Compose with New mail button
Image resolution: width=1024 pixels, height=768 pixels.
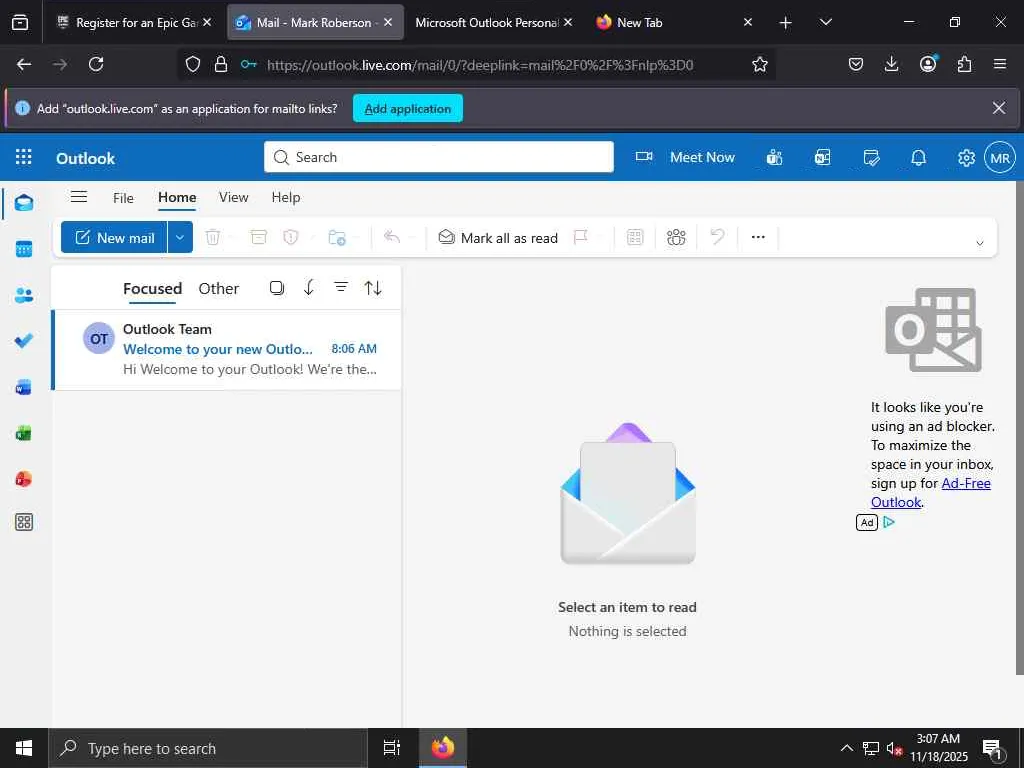coord(114,237)
